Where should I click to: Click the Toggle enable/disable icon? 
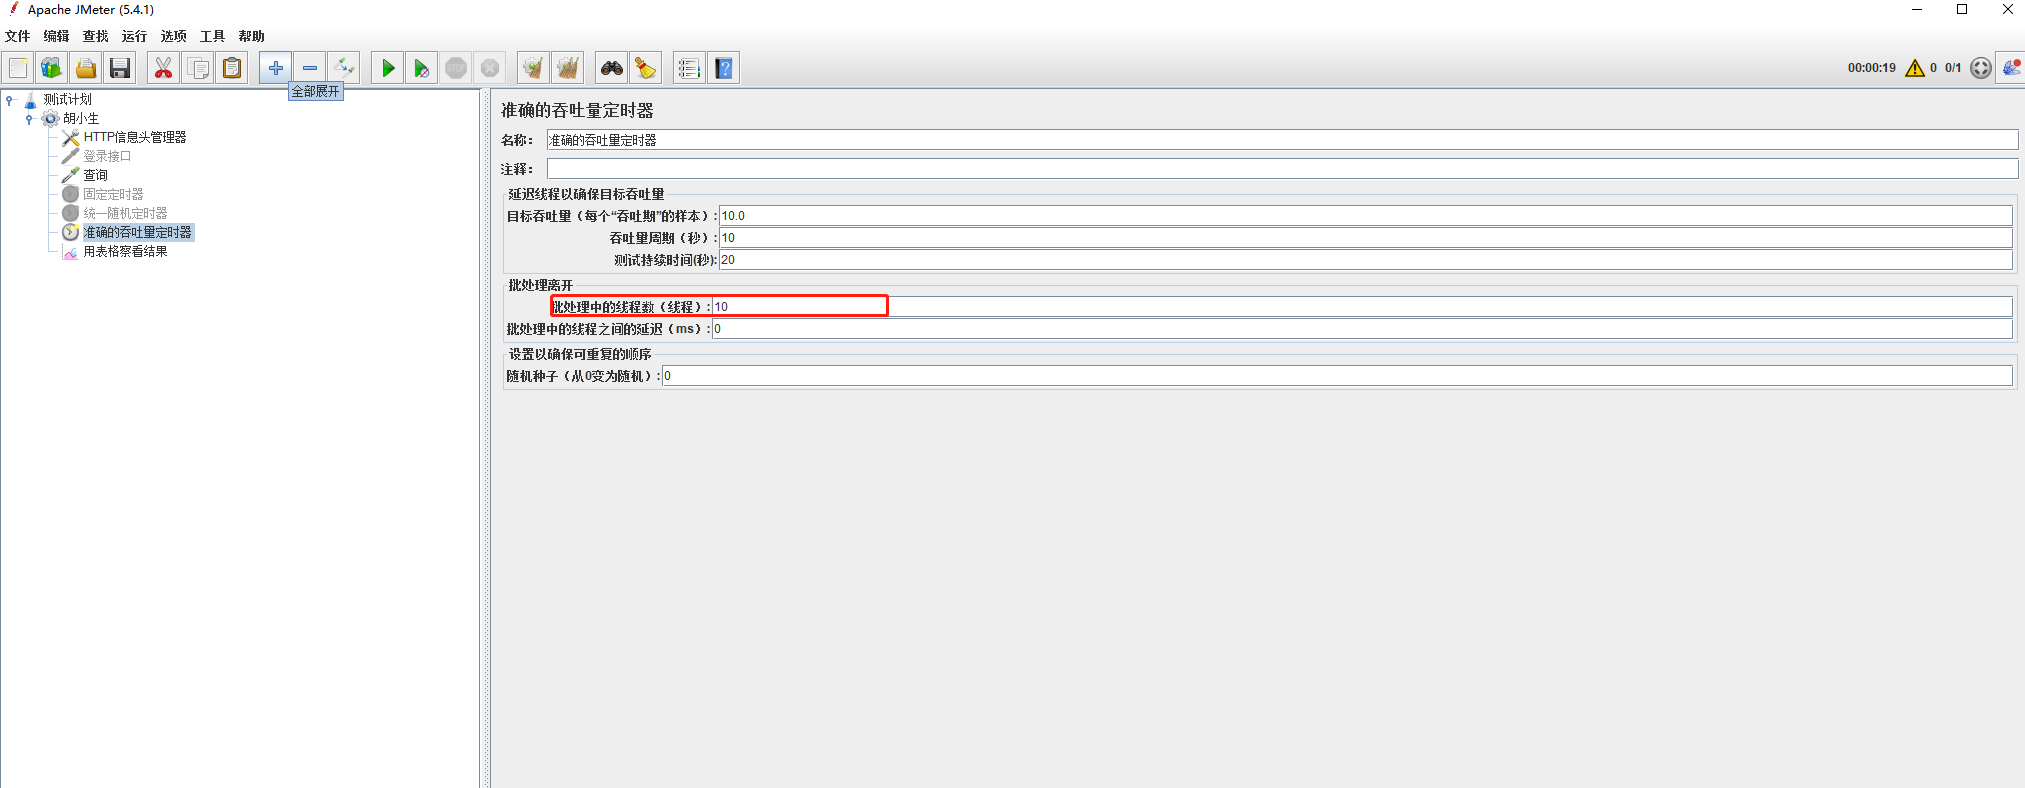[344, 68]
